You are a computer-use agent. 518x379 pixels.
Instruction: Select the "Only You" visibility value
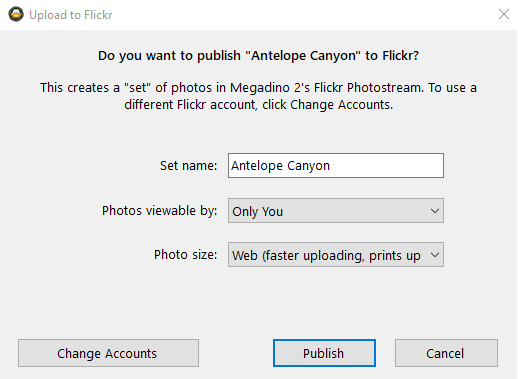[257, 211]
